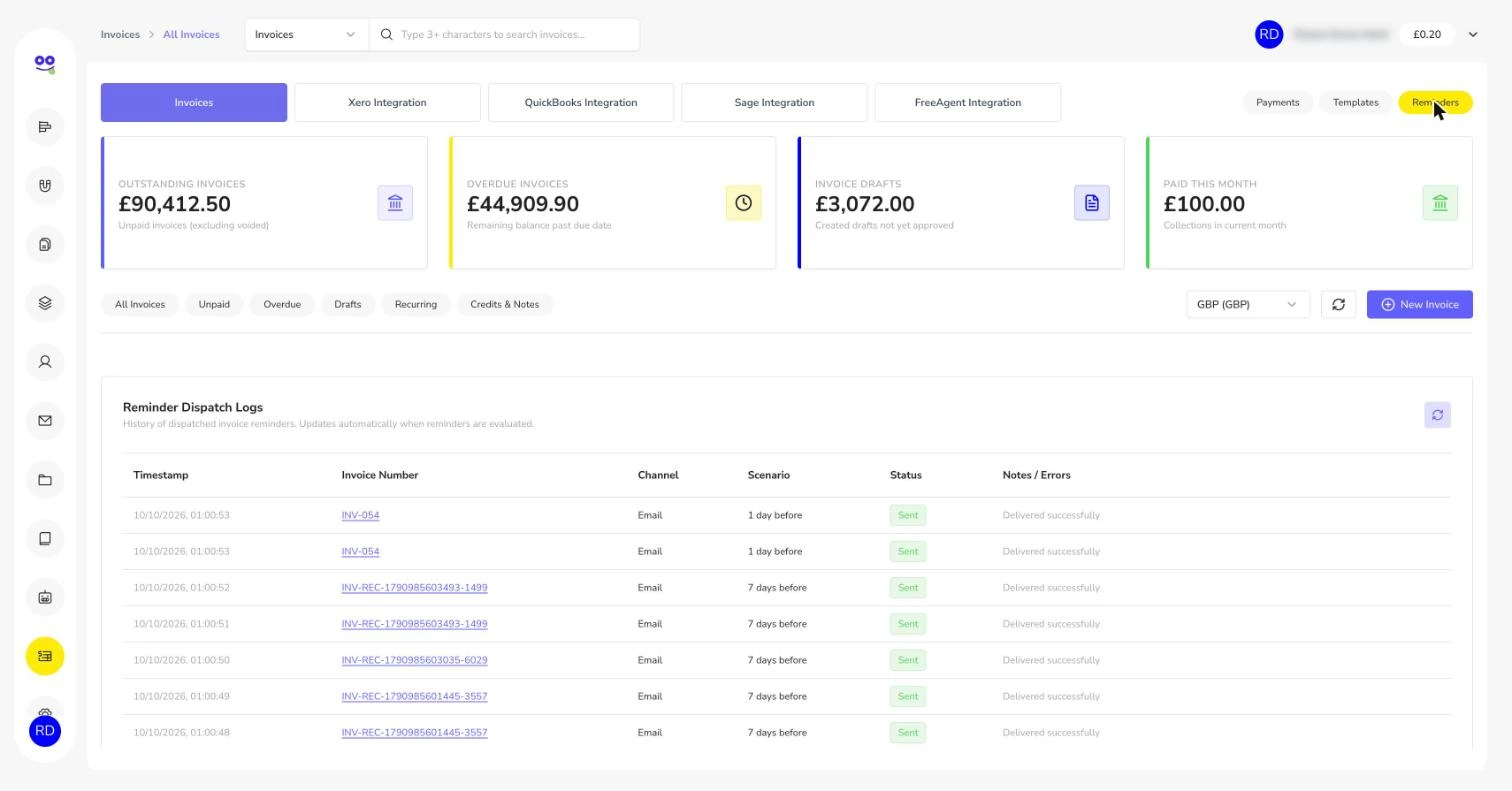Open the mail envelope icon in sidebar
This screenshot has width=1512, height=791.
click(x=44, y=421)
